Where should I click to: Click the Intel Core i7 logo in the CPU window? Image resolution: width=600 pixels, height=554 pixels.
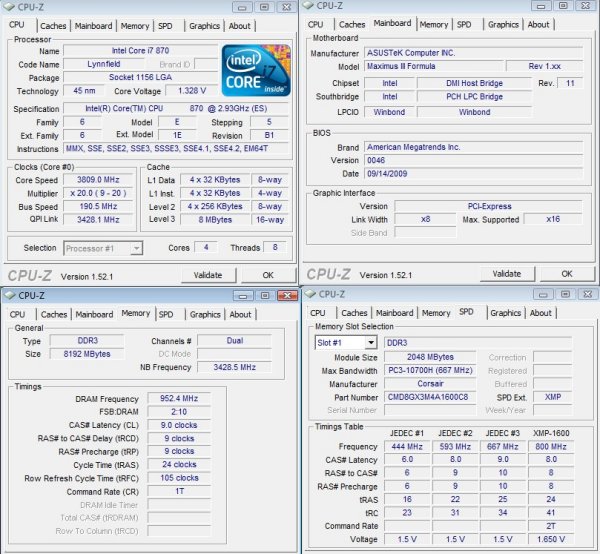(x=256, y=70)
